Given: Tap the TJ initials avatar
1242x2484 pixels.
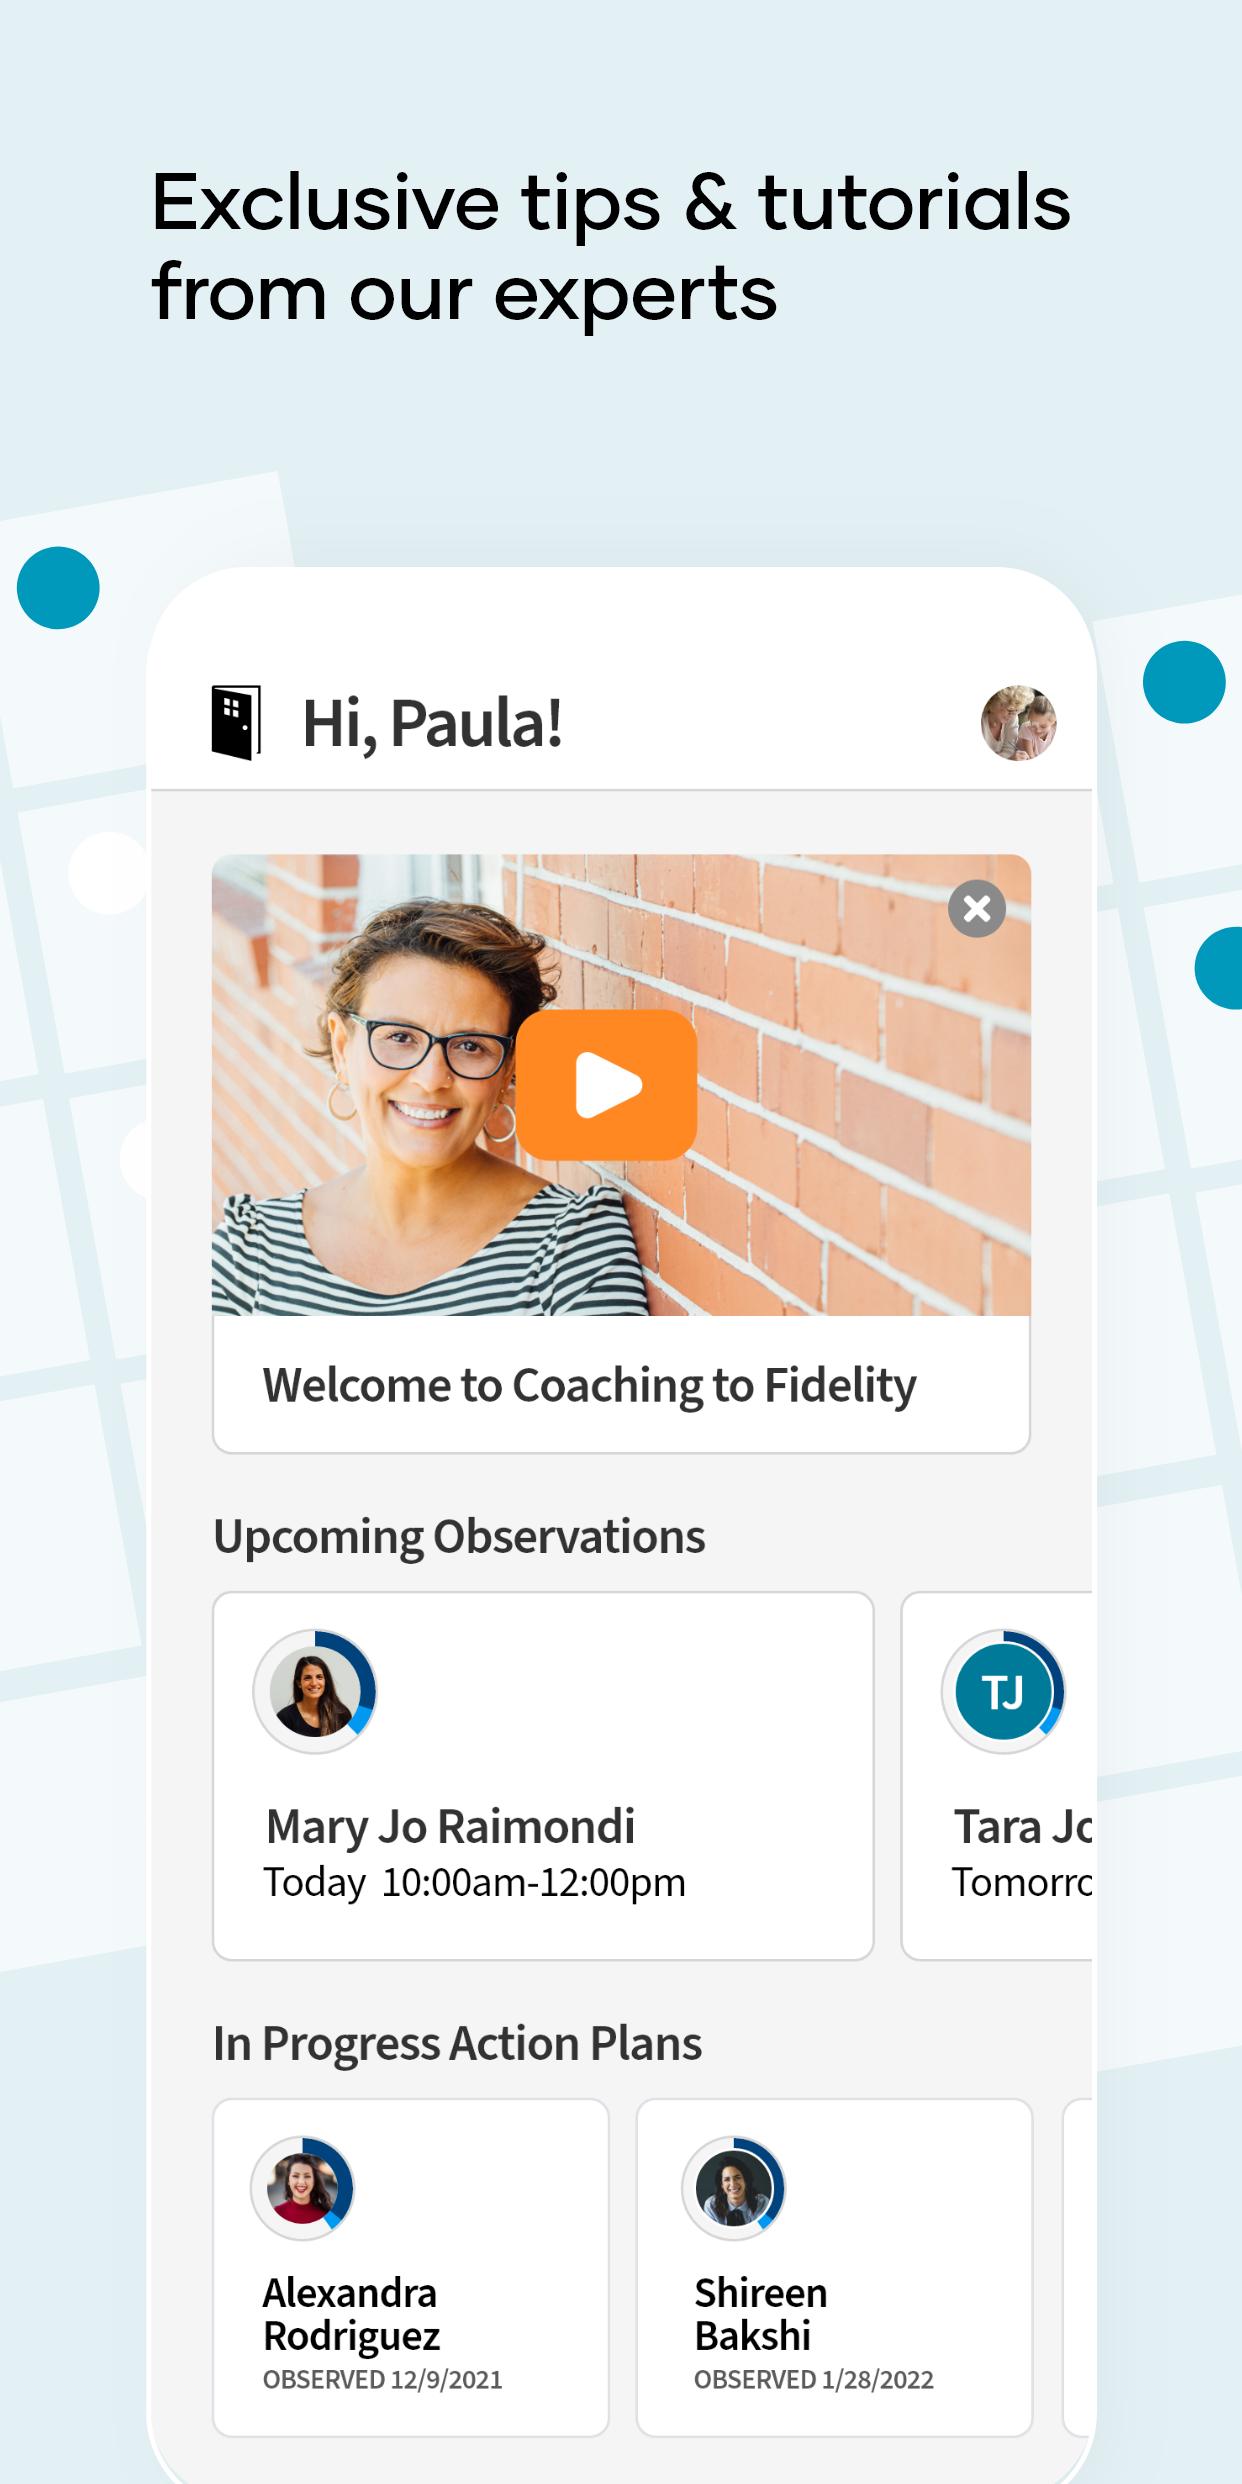Looking at the screenshot, I should pyautogui.click(x=1003, y=1691).
